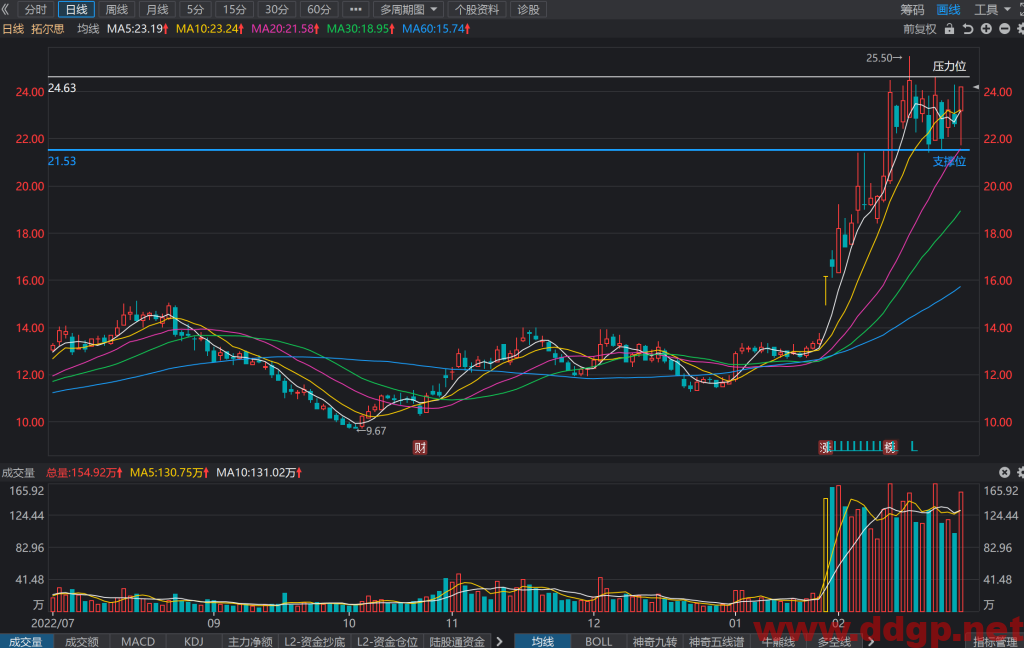1024x648 pixels.
Task: Select the 牛熊线 overlay tab
Action: [778, 641]
